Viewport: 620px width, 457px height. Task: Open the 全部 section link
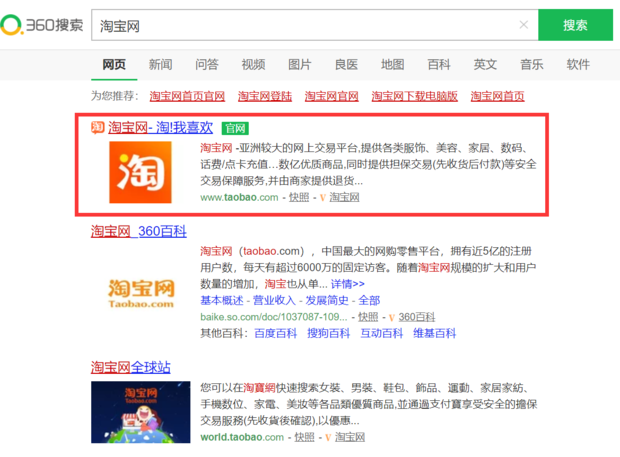click(x=369, y=300)
